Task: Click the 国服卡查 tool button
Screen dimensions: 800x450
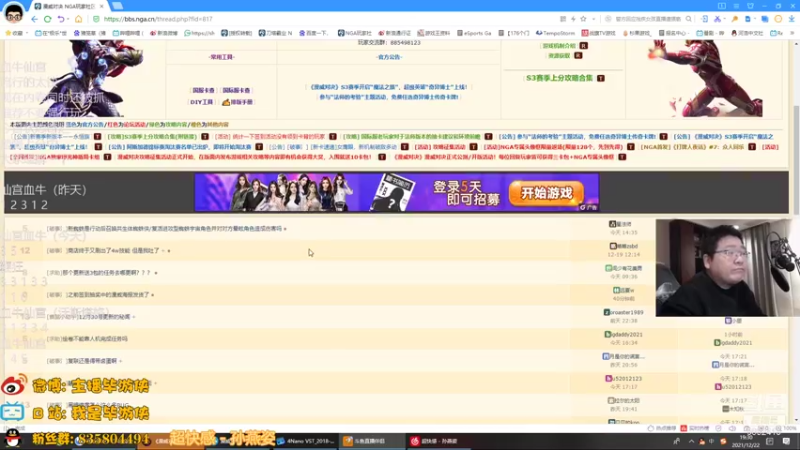Action: pyautogui.click(x=203, y=90)
